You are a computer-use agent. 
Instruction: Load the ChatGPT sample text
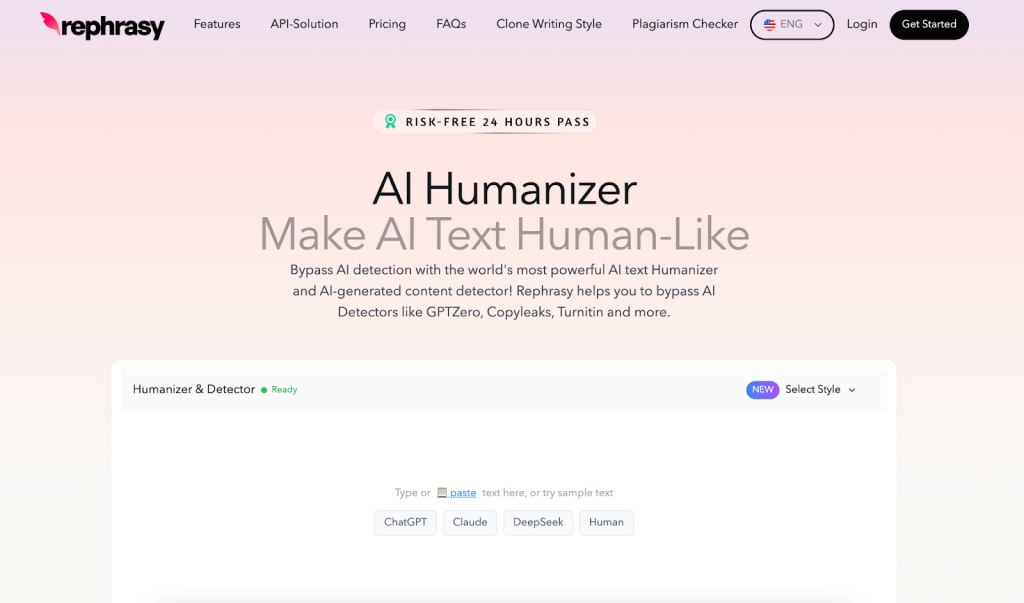click(x=405, y=523)
